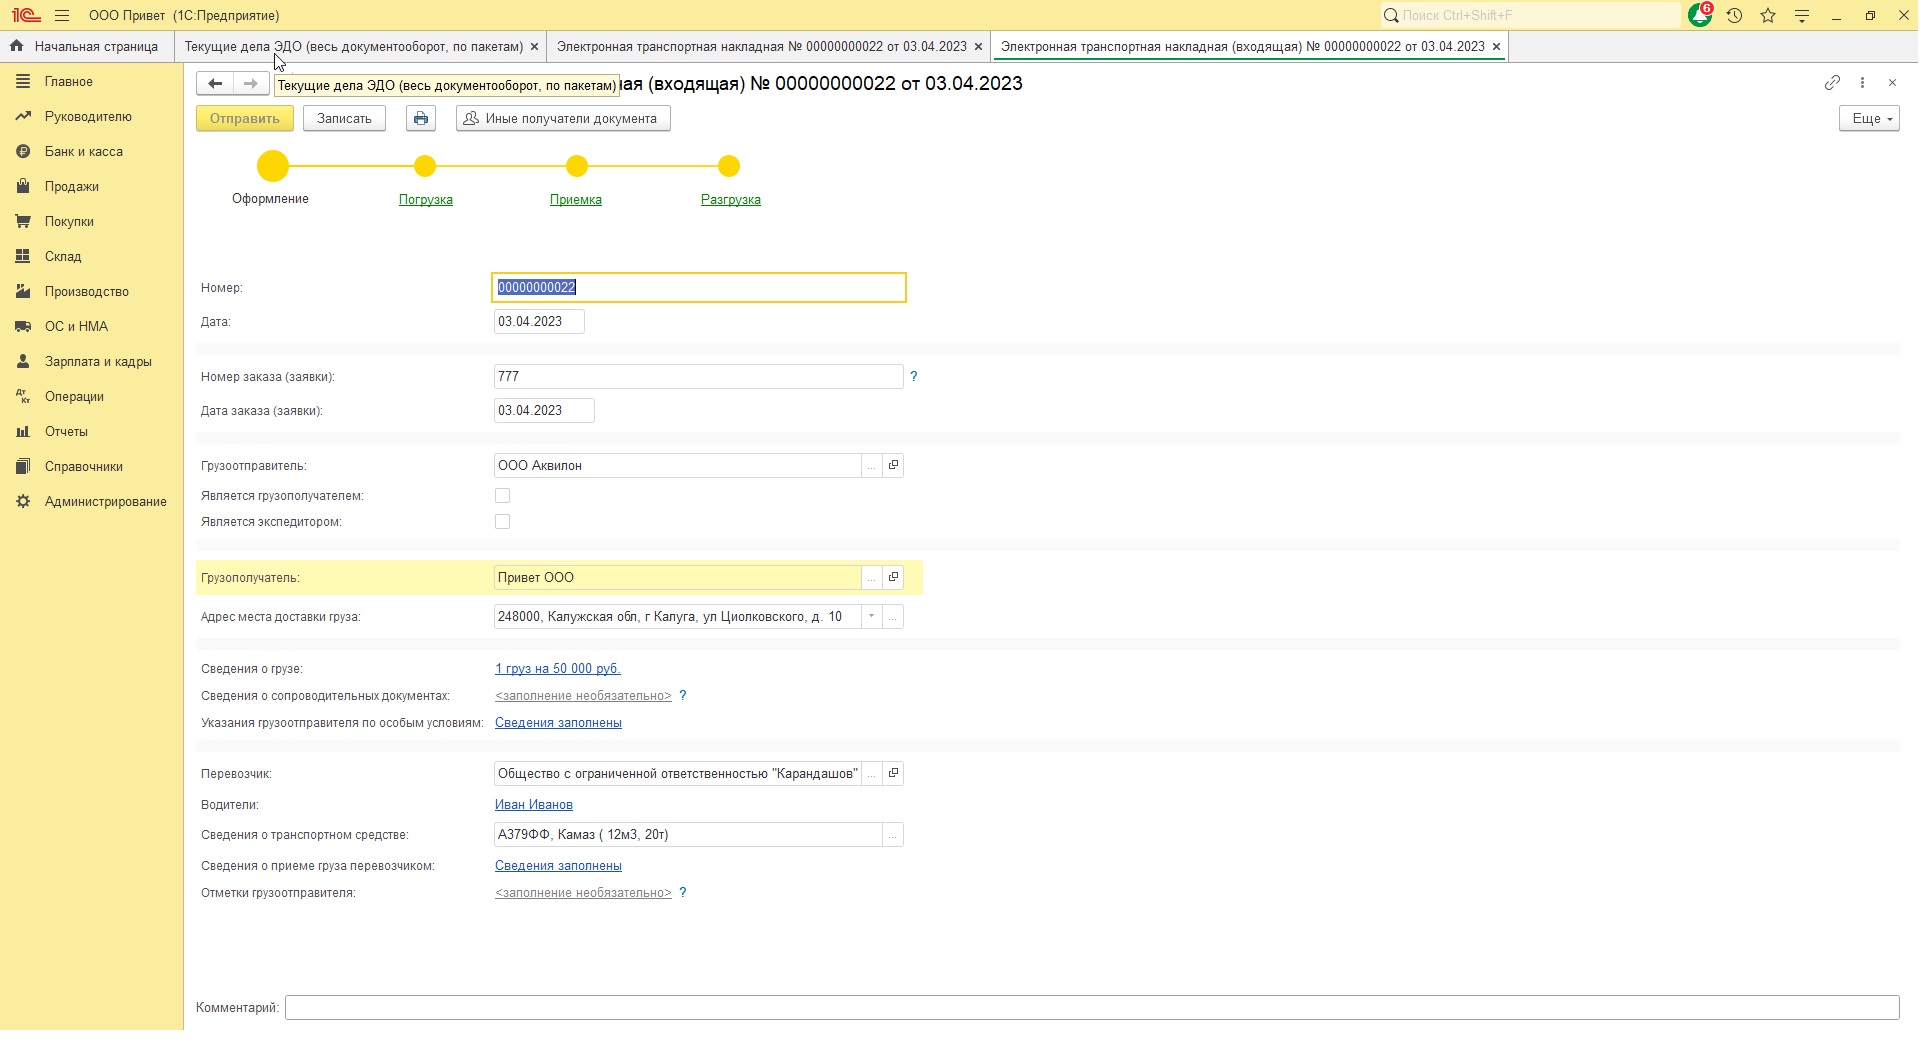1920x1063 pixels.
Task: Open the top-bar settings lines icon
Action: point(1802,16)
